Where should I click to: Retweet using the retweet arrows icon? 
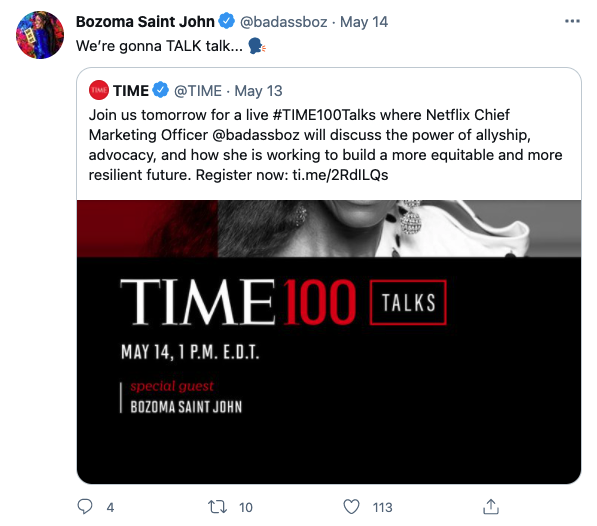click(x=217, y=507)
